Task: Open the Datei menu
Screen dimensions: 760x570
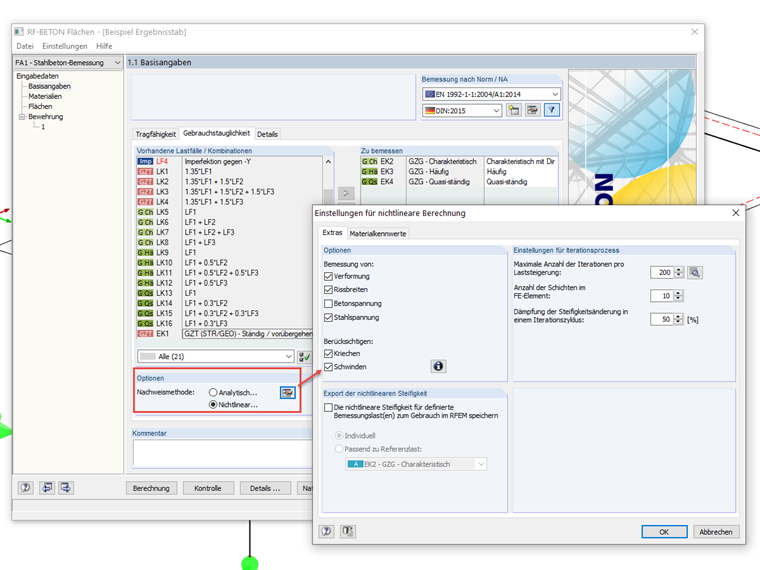Action: point(25,46)
